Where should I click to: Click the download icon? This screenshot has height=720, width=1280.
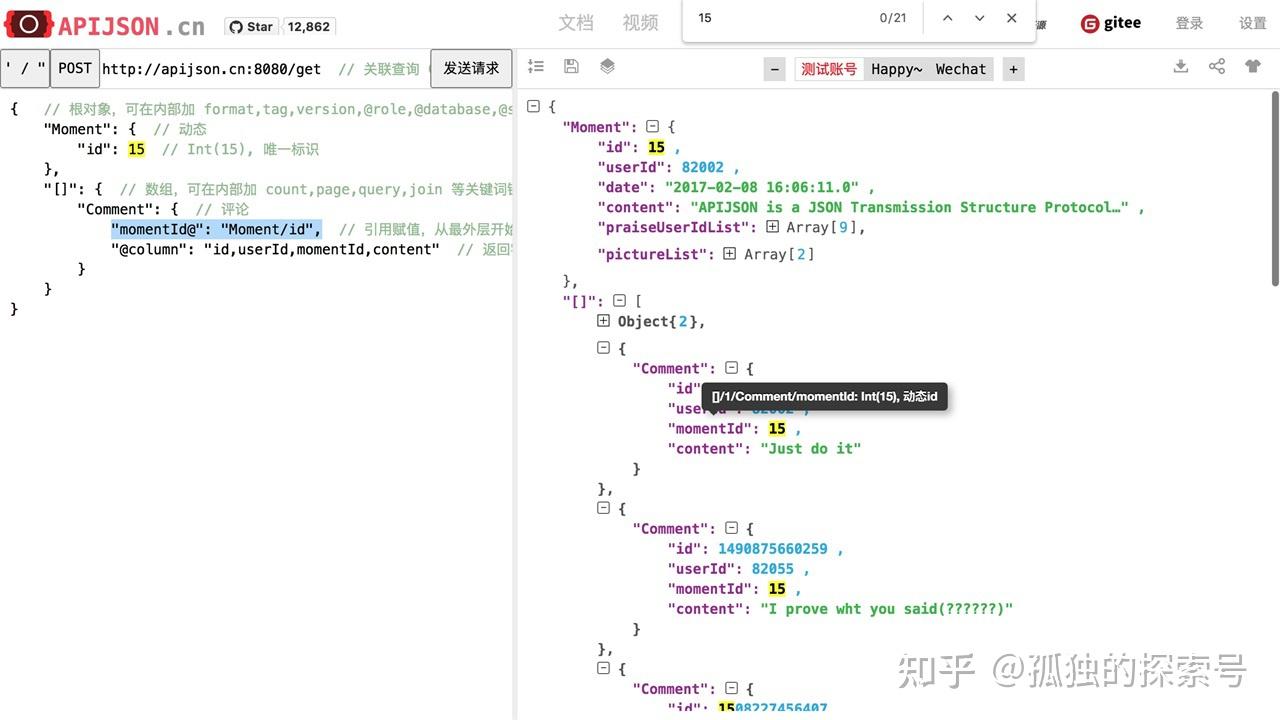[x=1181, y=66]
